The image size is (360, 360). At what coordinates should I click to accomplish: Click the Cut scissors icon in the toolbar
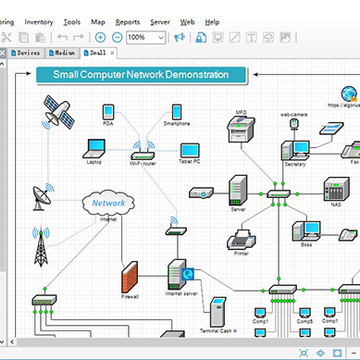coord(6,37)
